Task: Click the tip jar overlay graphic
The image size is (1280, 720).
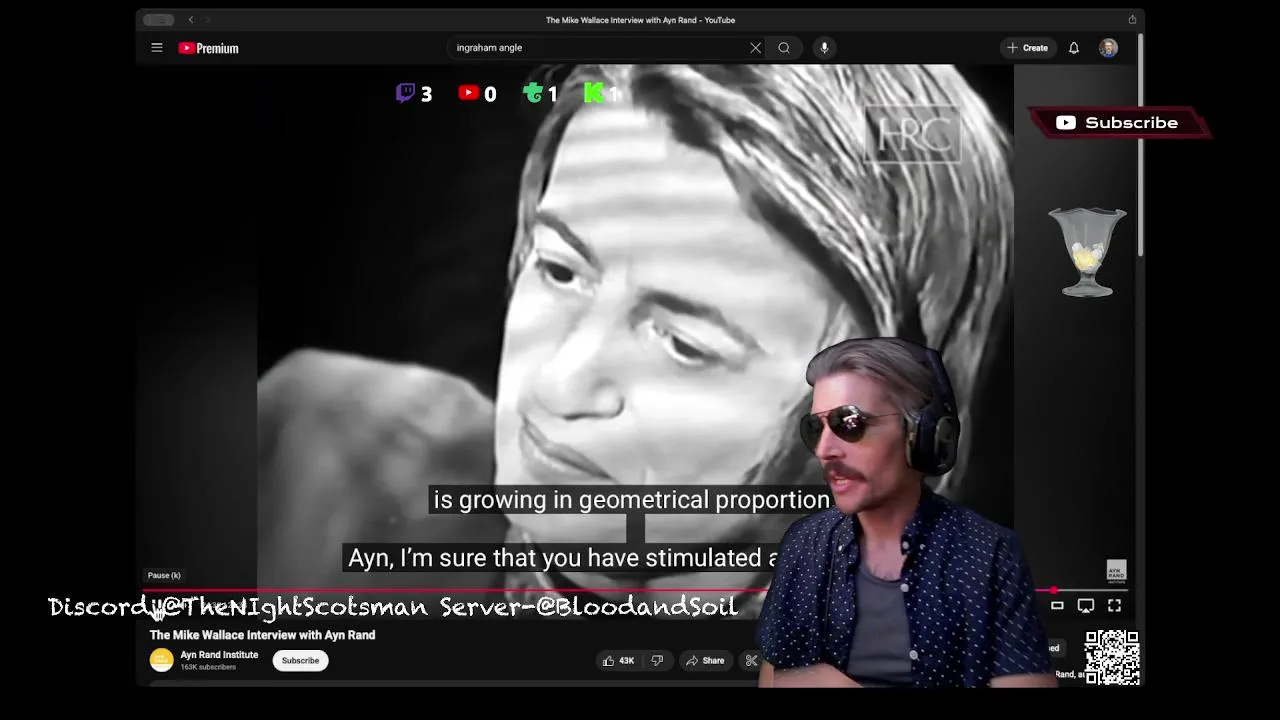Action: 1087,252
